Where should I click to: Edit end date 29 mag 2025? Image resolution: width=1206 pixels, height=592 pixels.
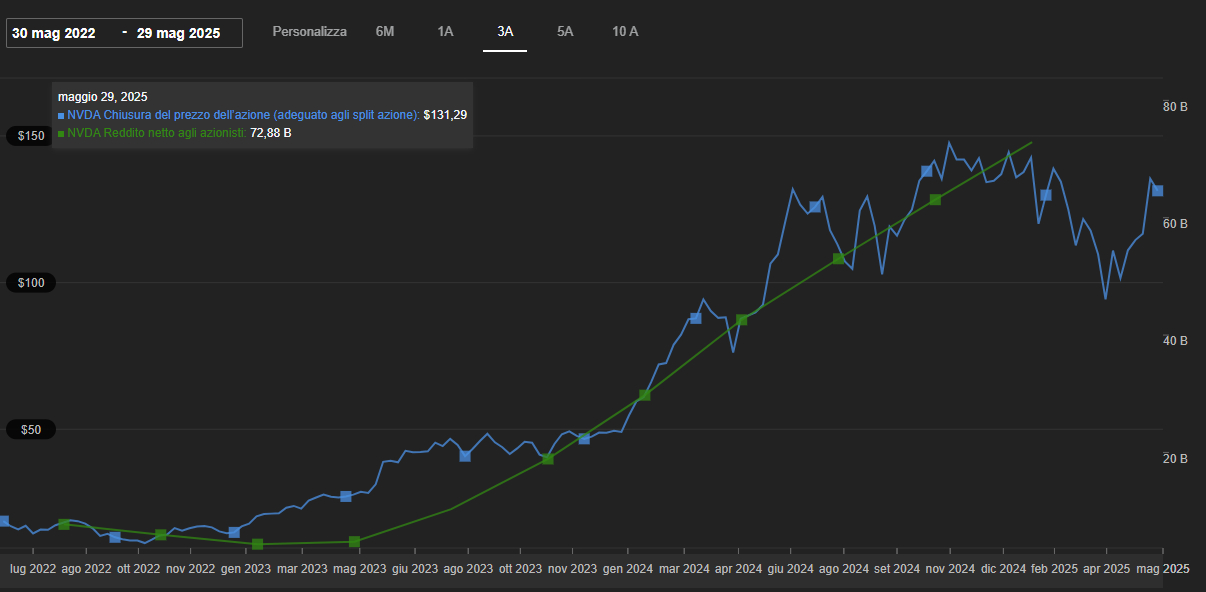[x=179, y=33]
